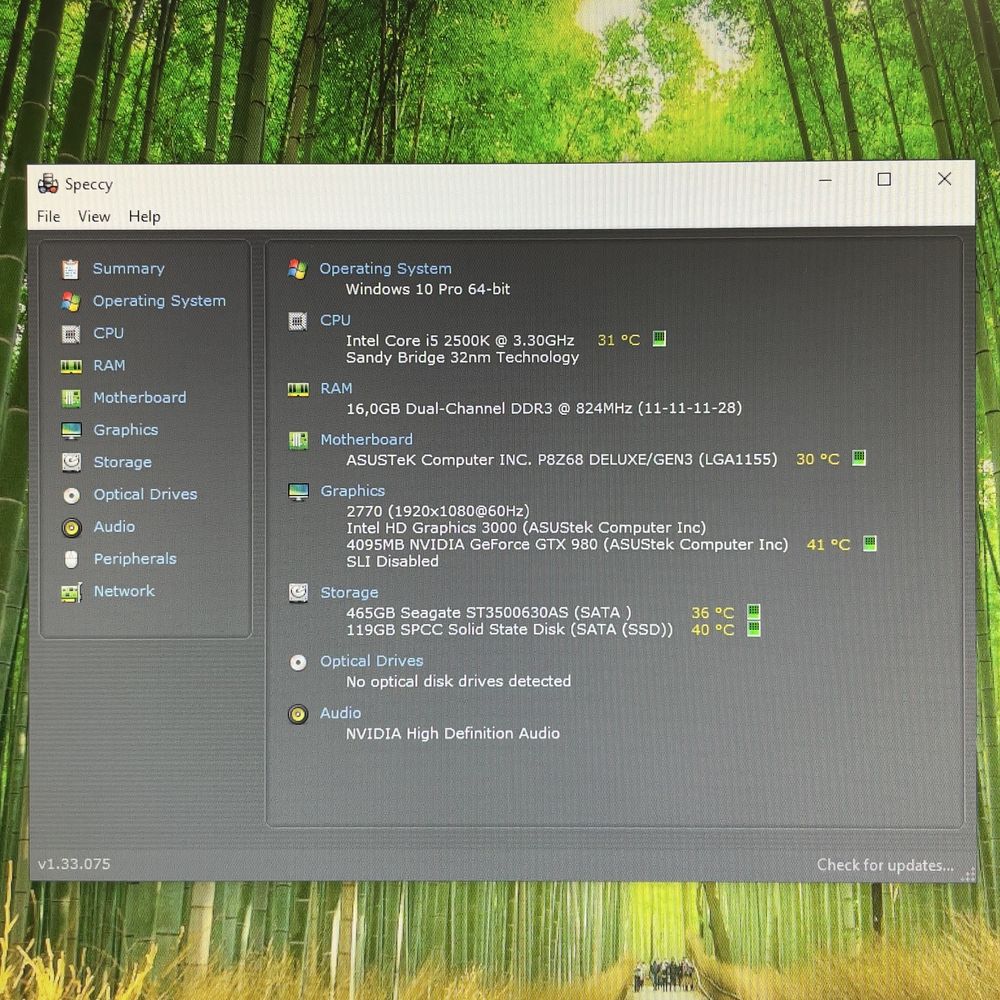
Task: Maximize the Speccy window
Action: tap(884, 179)
